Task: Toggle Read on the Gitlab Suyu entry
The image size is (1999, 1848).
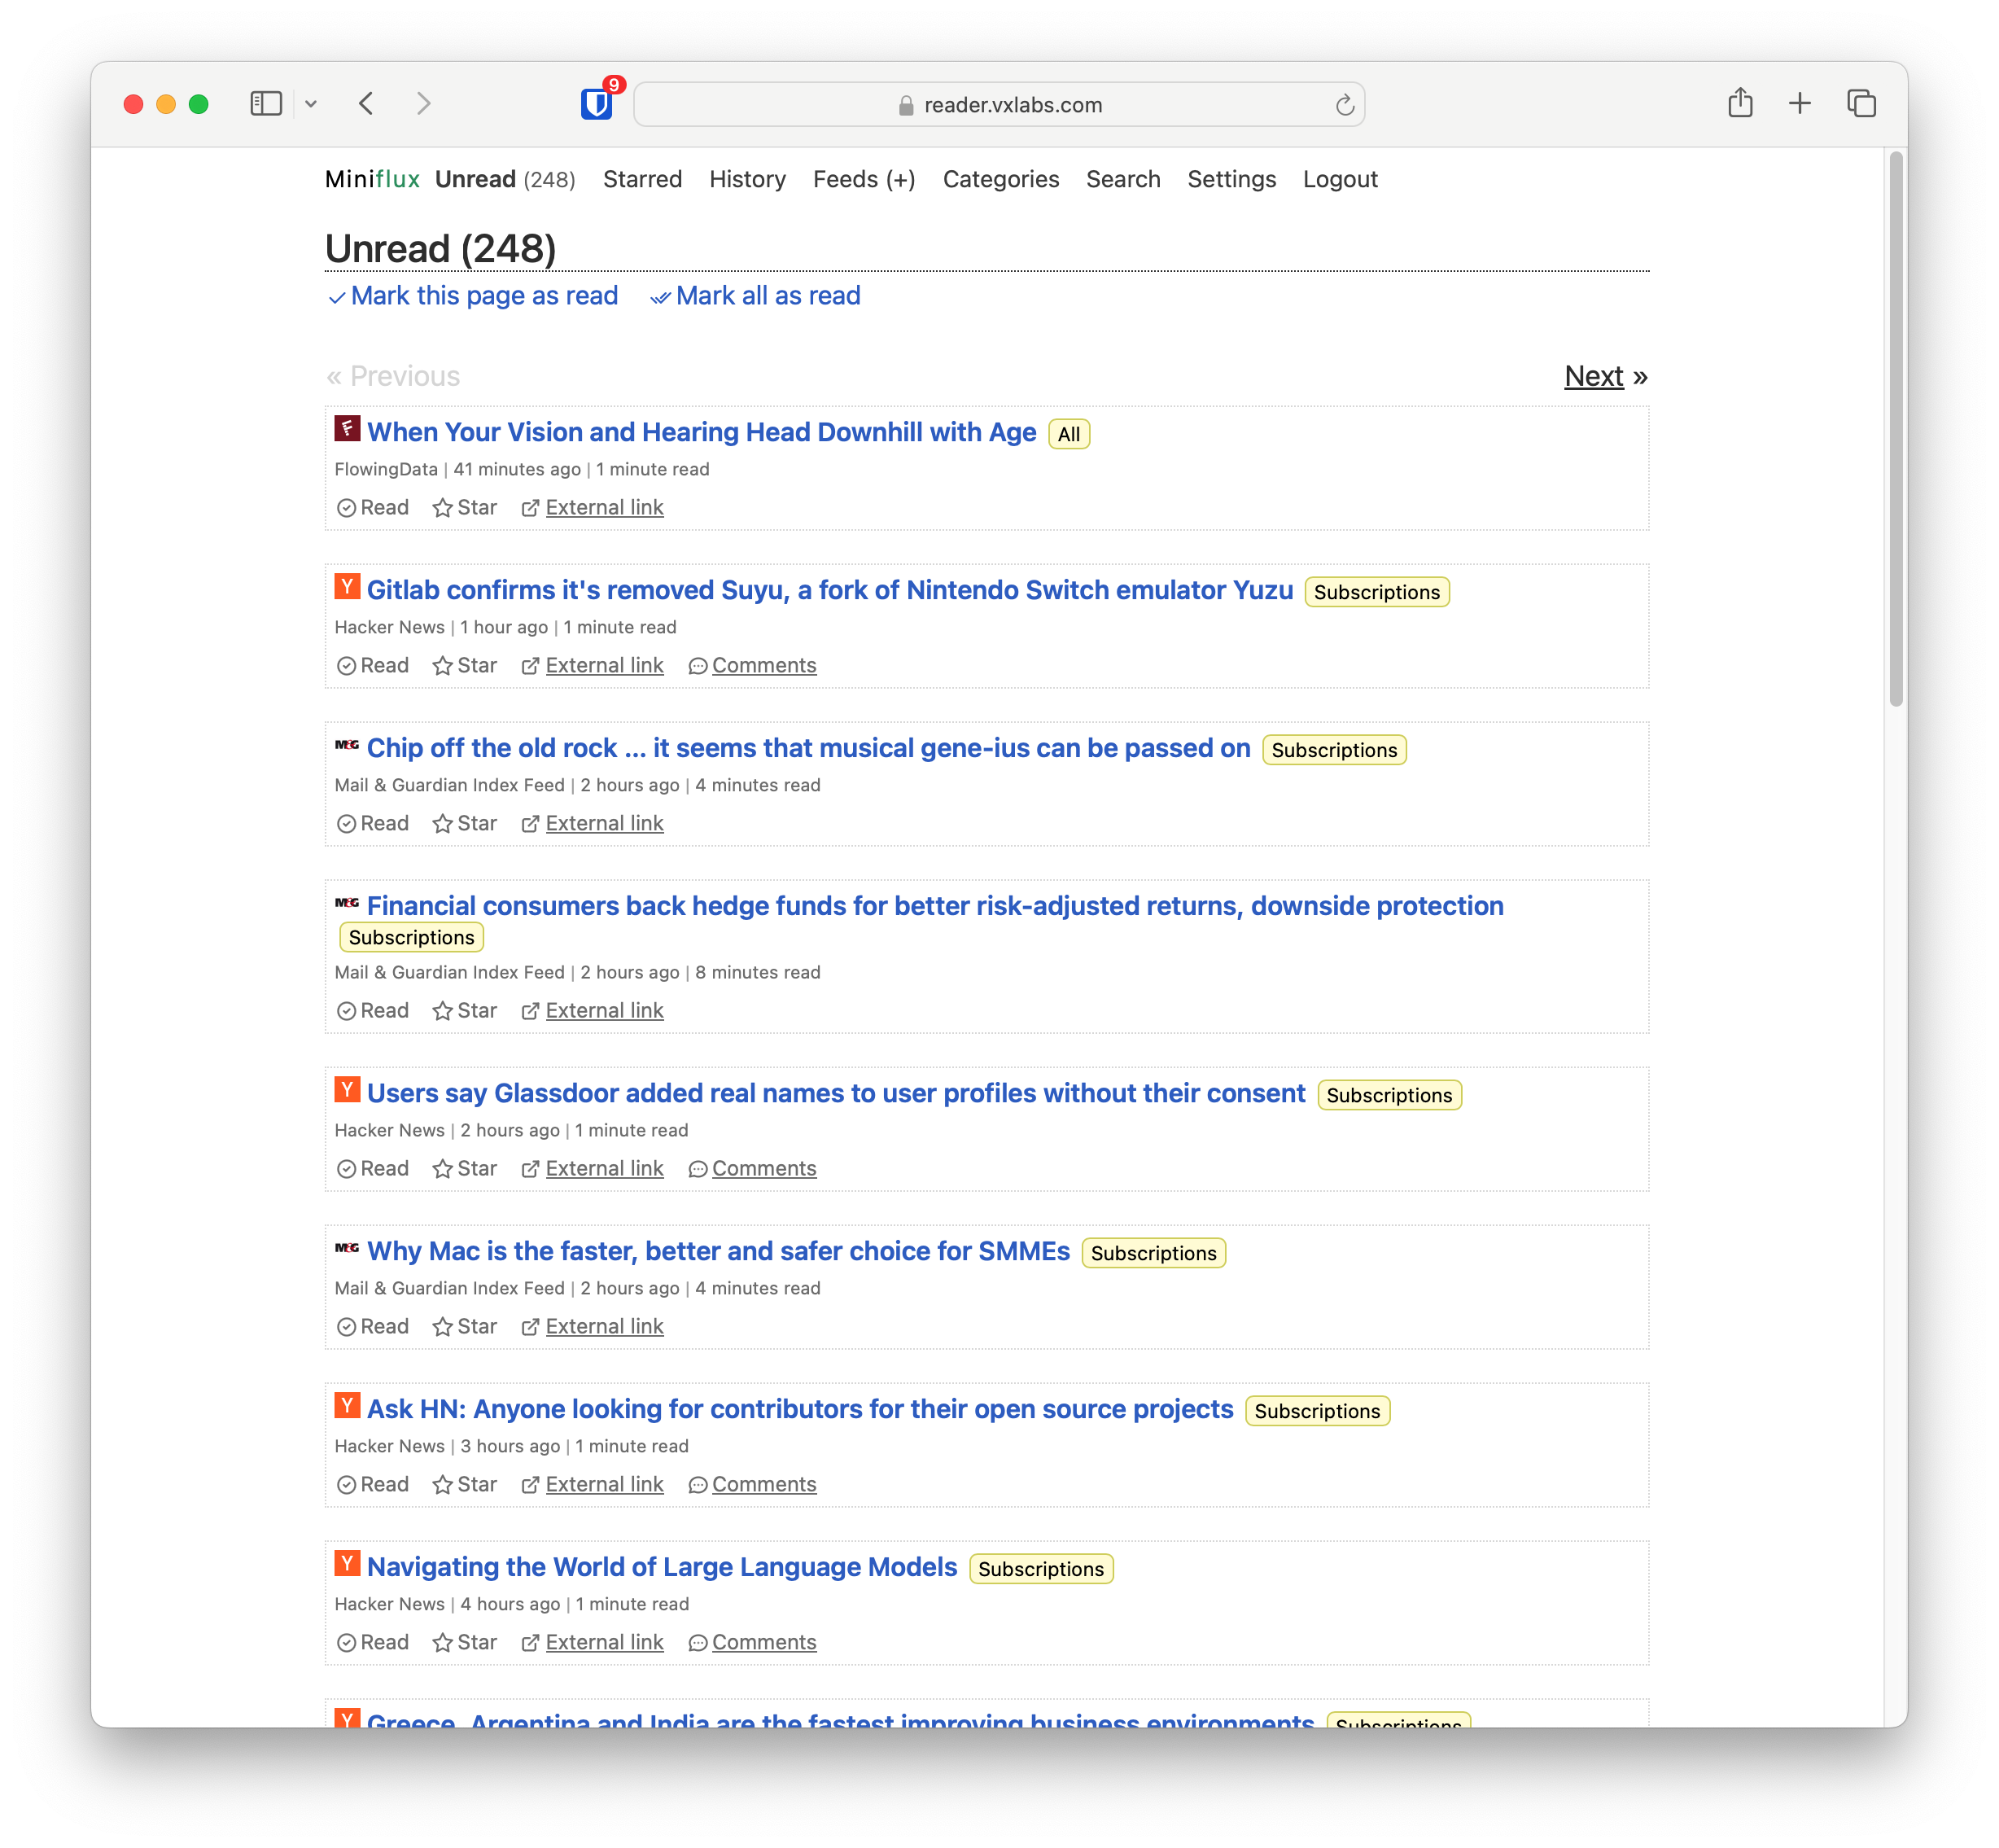Action: (x=373, y=666)
